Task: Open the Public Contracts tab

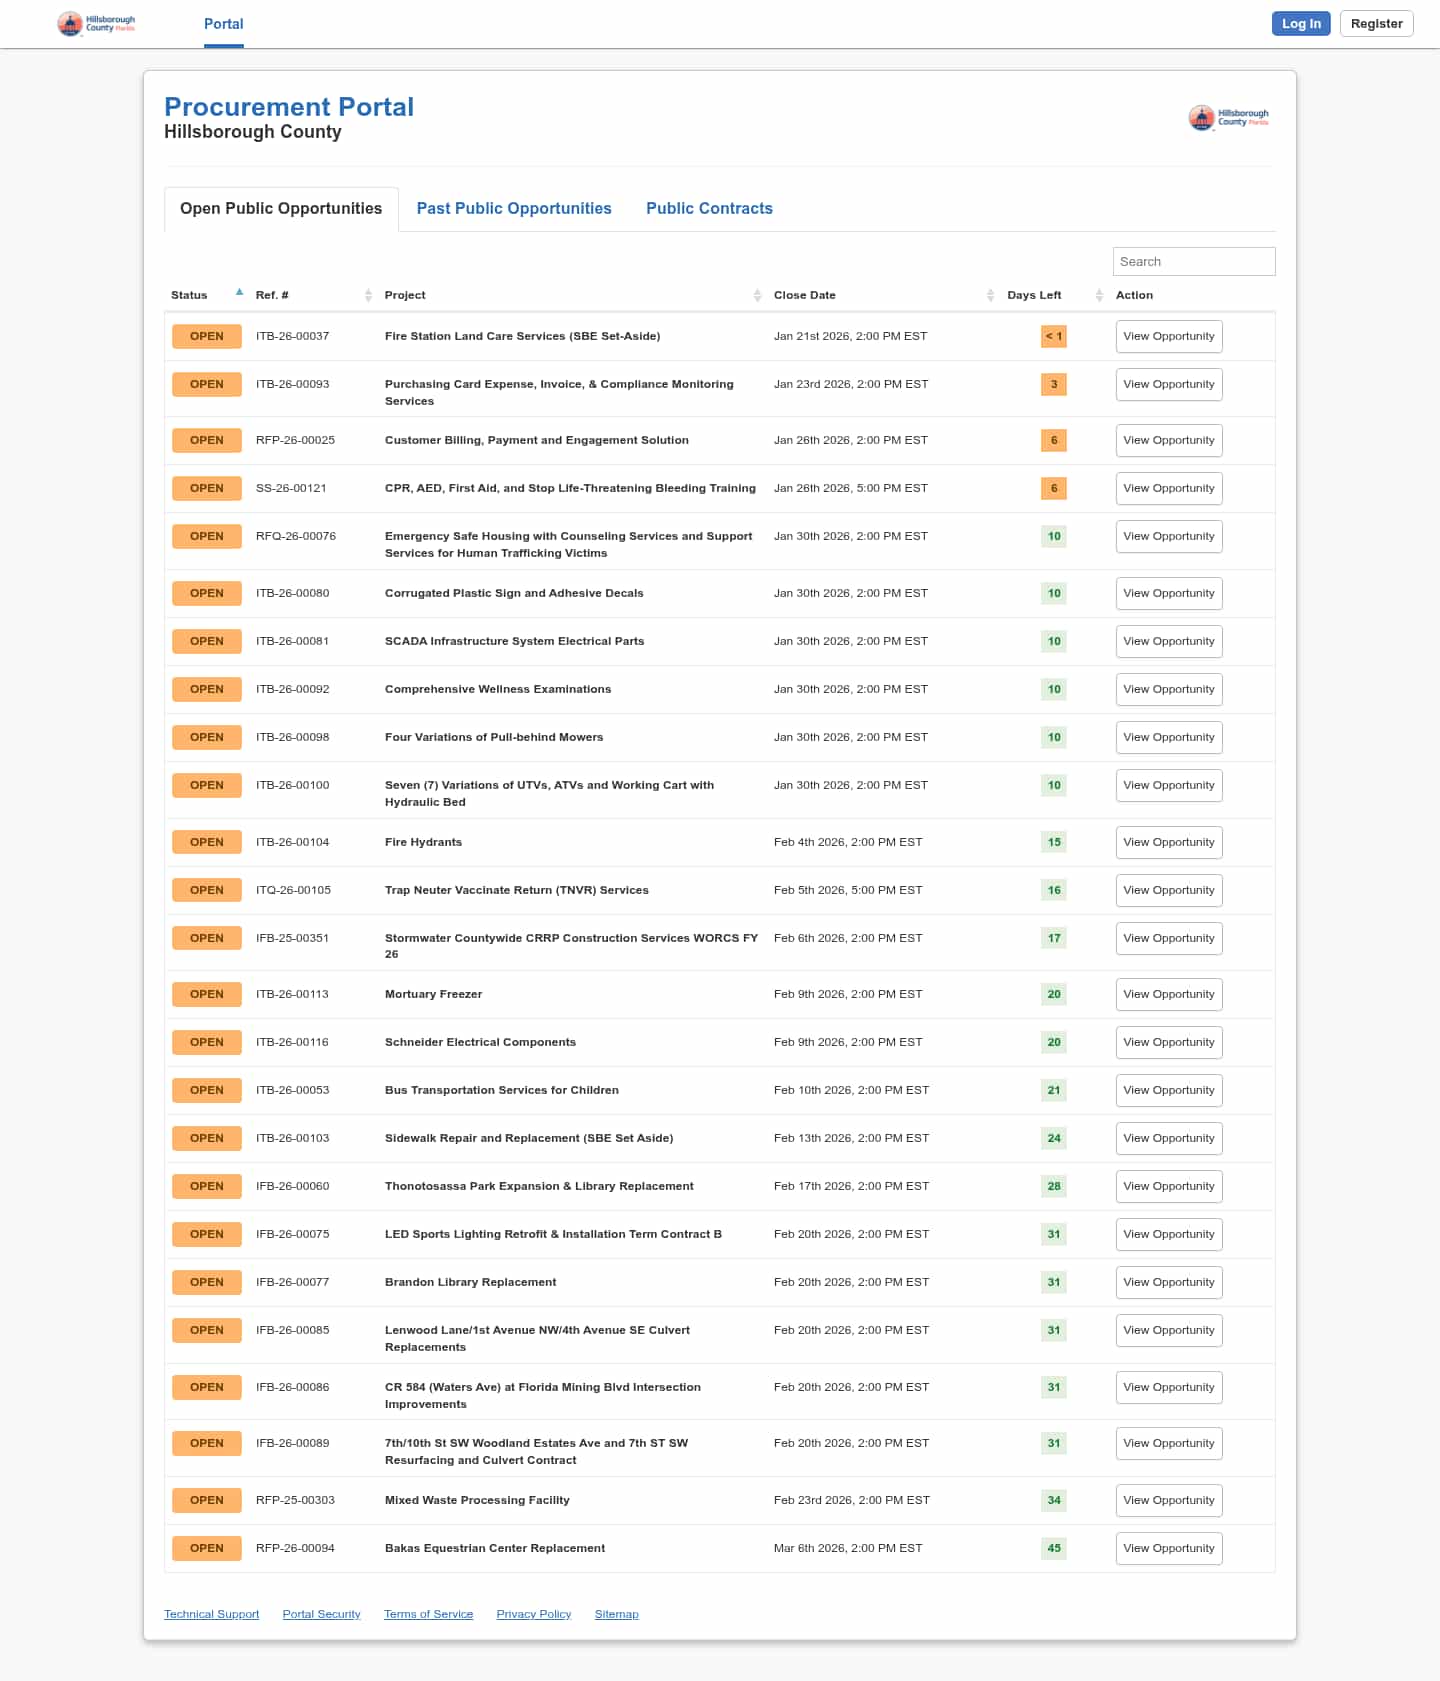Action: (x=709, y=208)
